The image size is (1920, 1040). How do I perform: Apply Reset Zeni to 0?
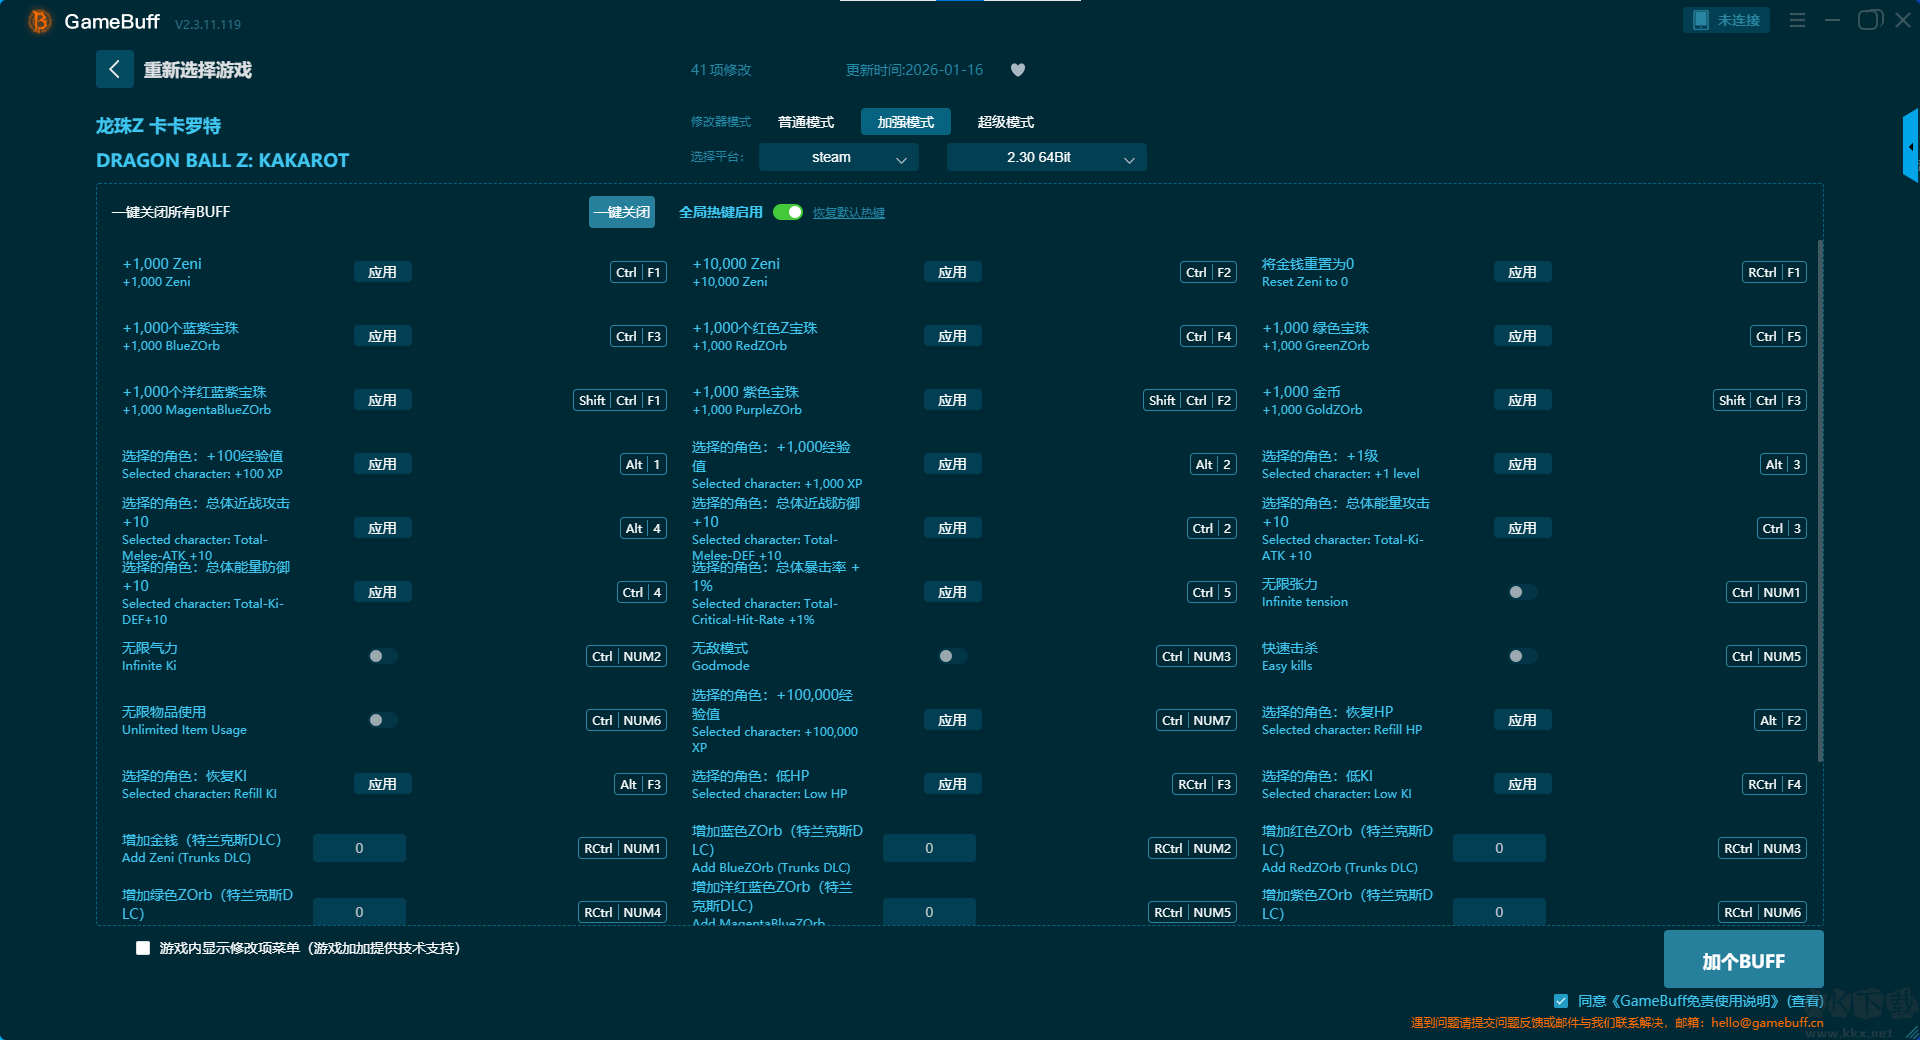coord(1522,272)
